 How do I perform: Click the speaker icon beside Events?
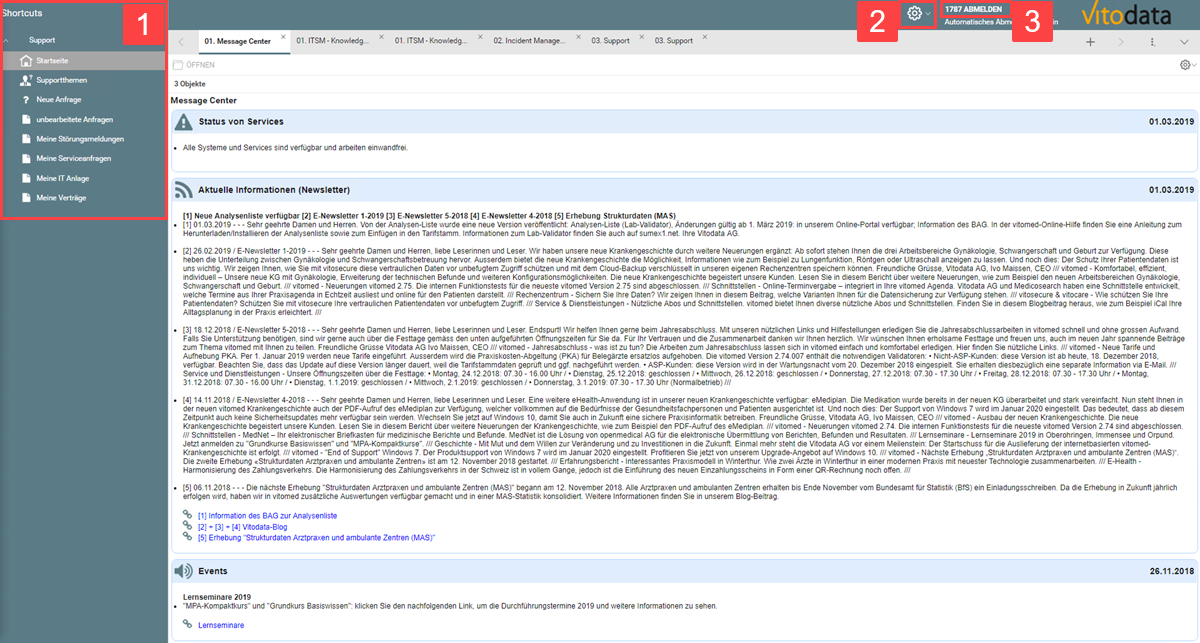[x=183, y=571]
